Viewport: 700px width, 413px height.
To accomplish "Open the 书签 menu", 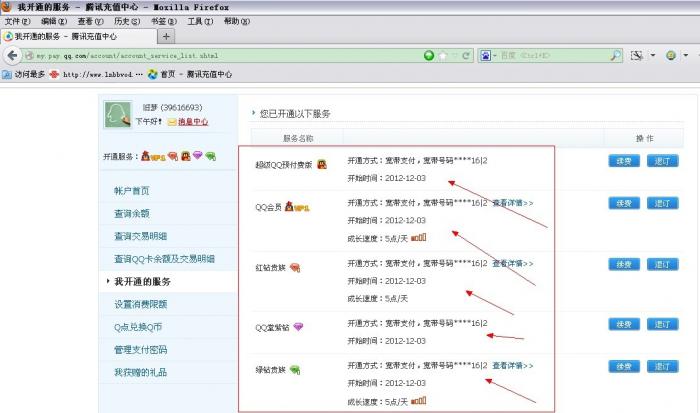I will point(164,21).
